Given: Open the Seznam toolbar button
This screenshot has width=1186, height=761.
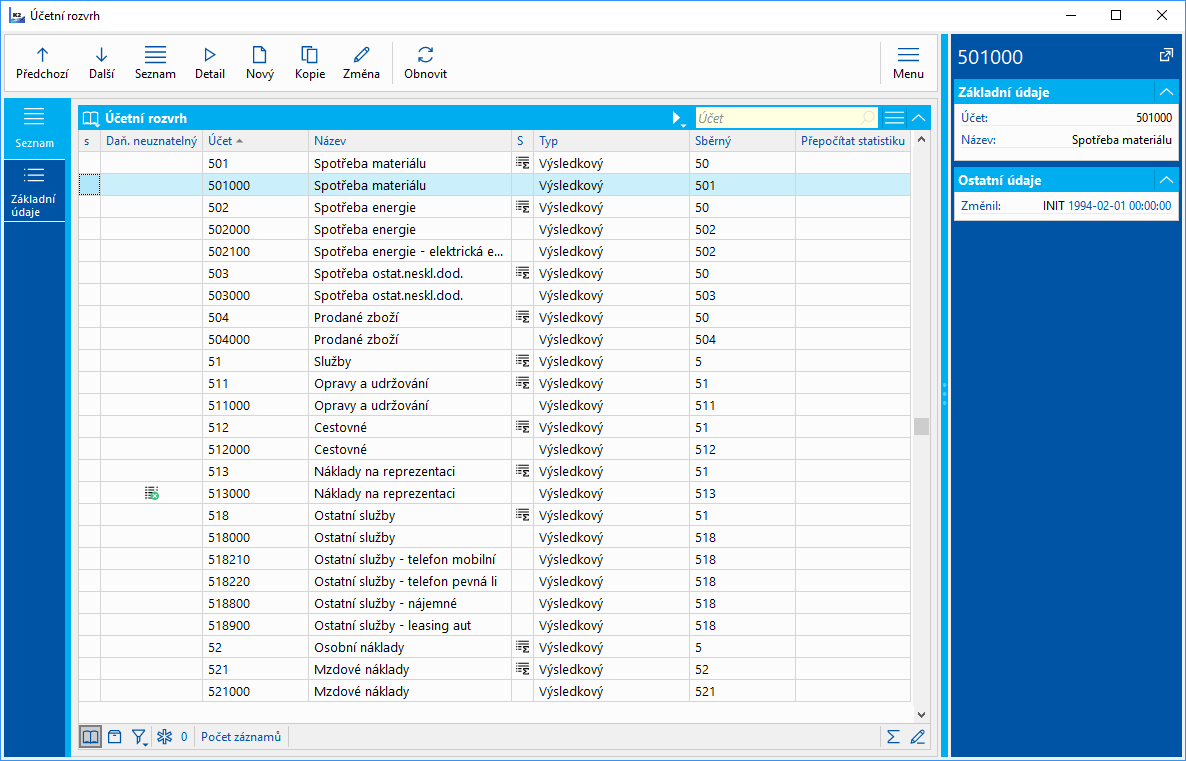Looking at the screenshot, I should (x=155, y=63).
